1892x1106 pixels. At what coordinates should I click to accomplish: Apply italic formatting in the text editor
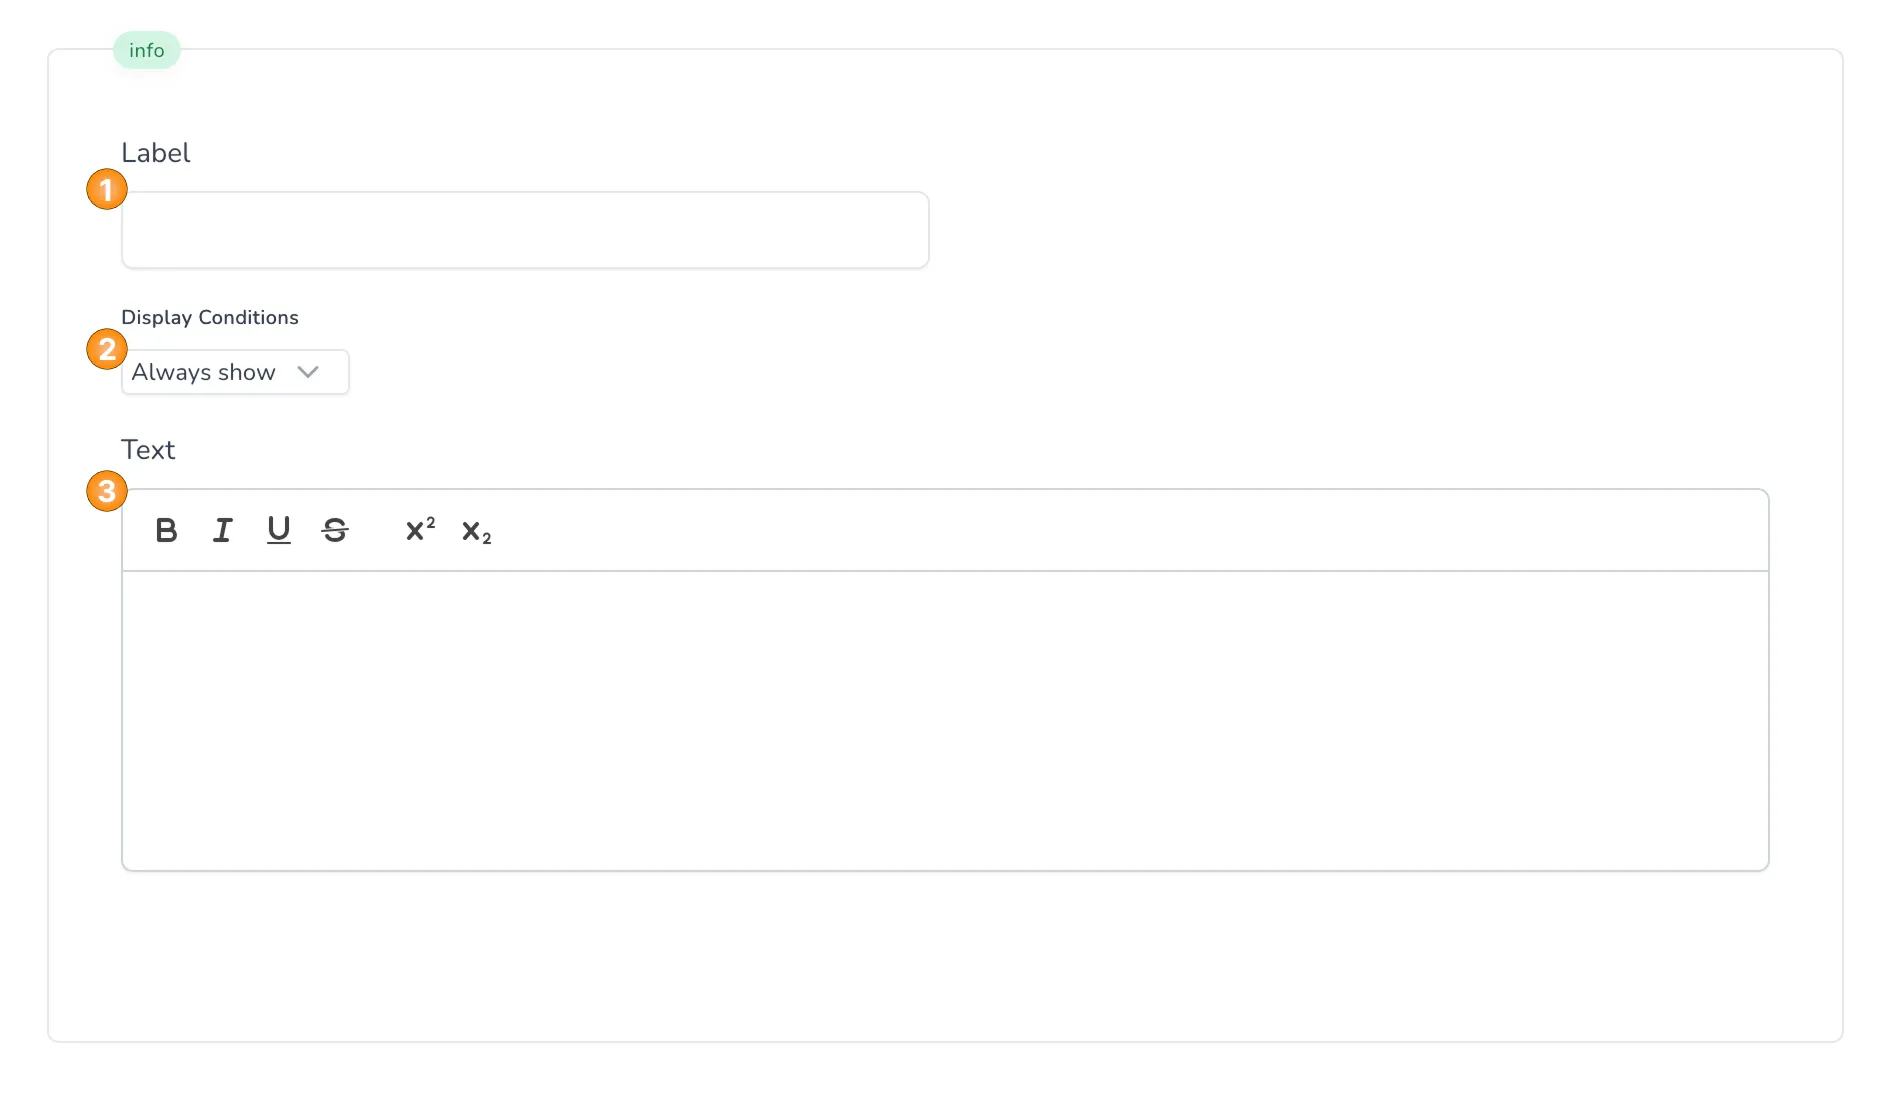[x=222, y=531]
